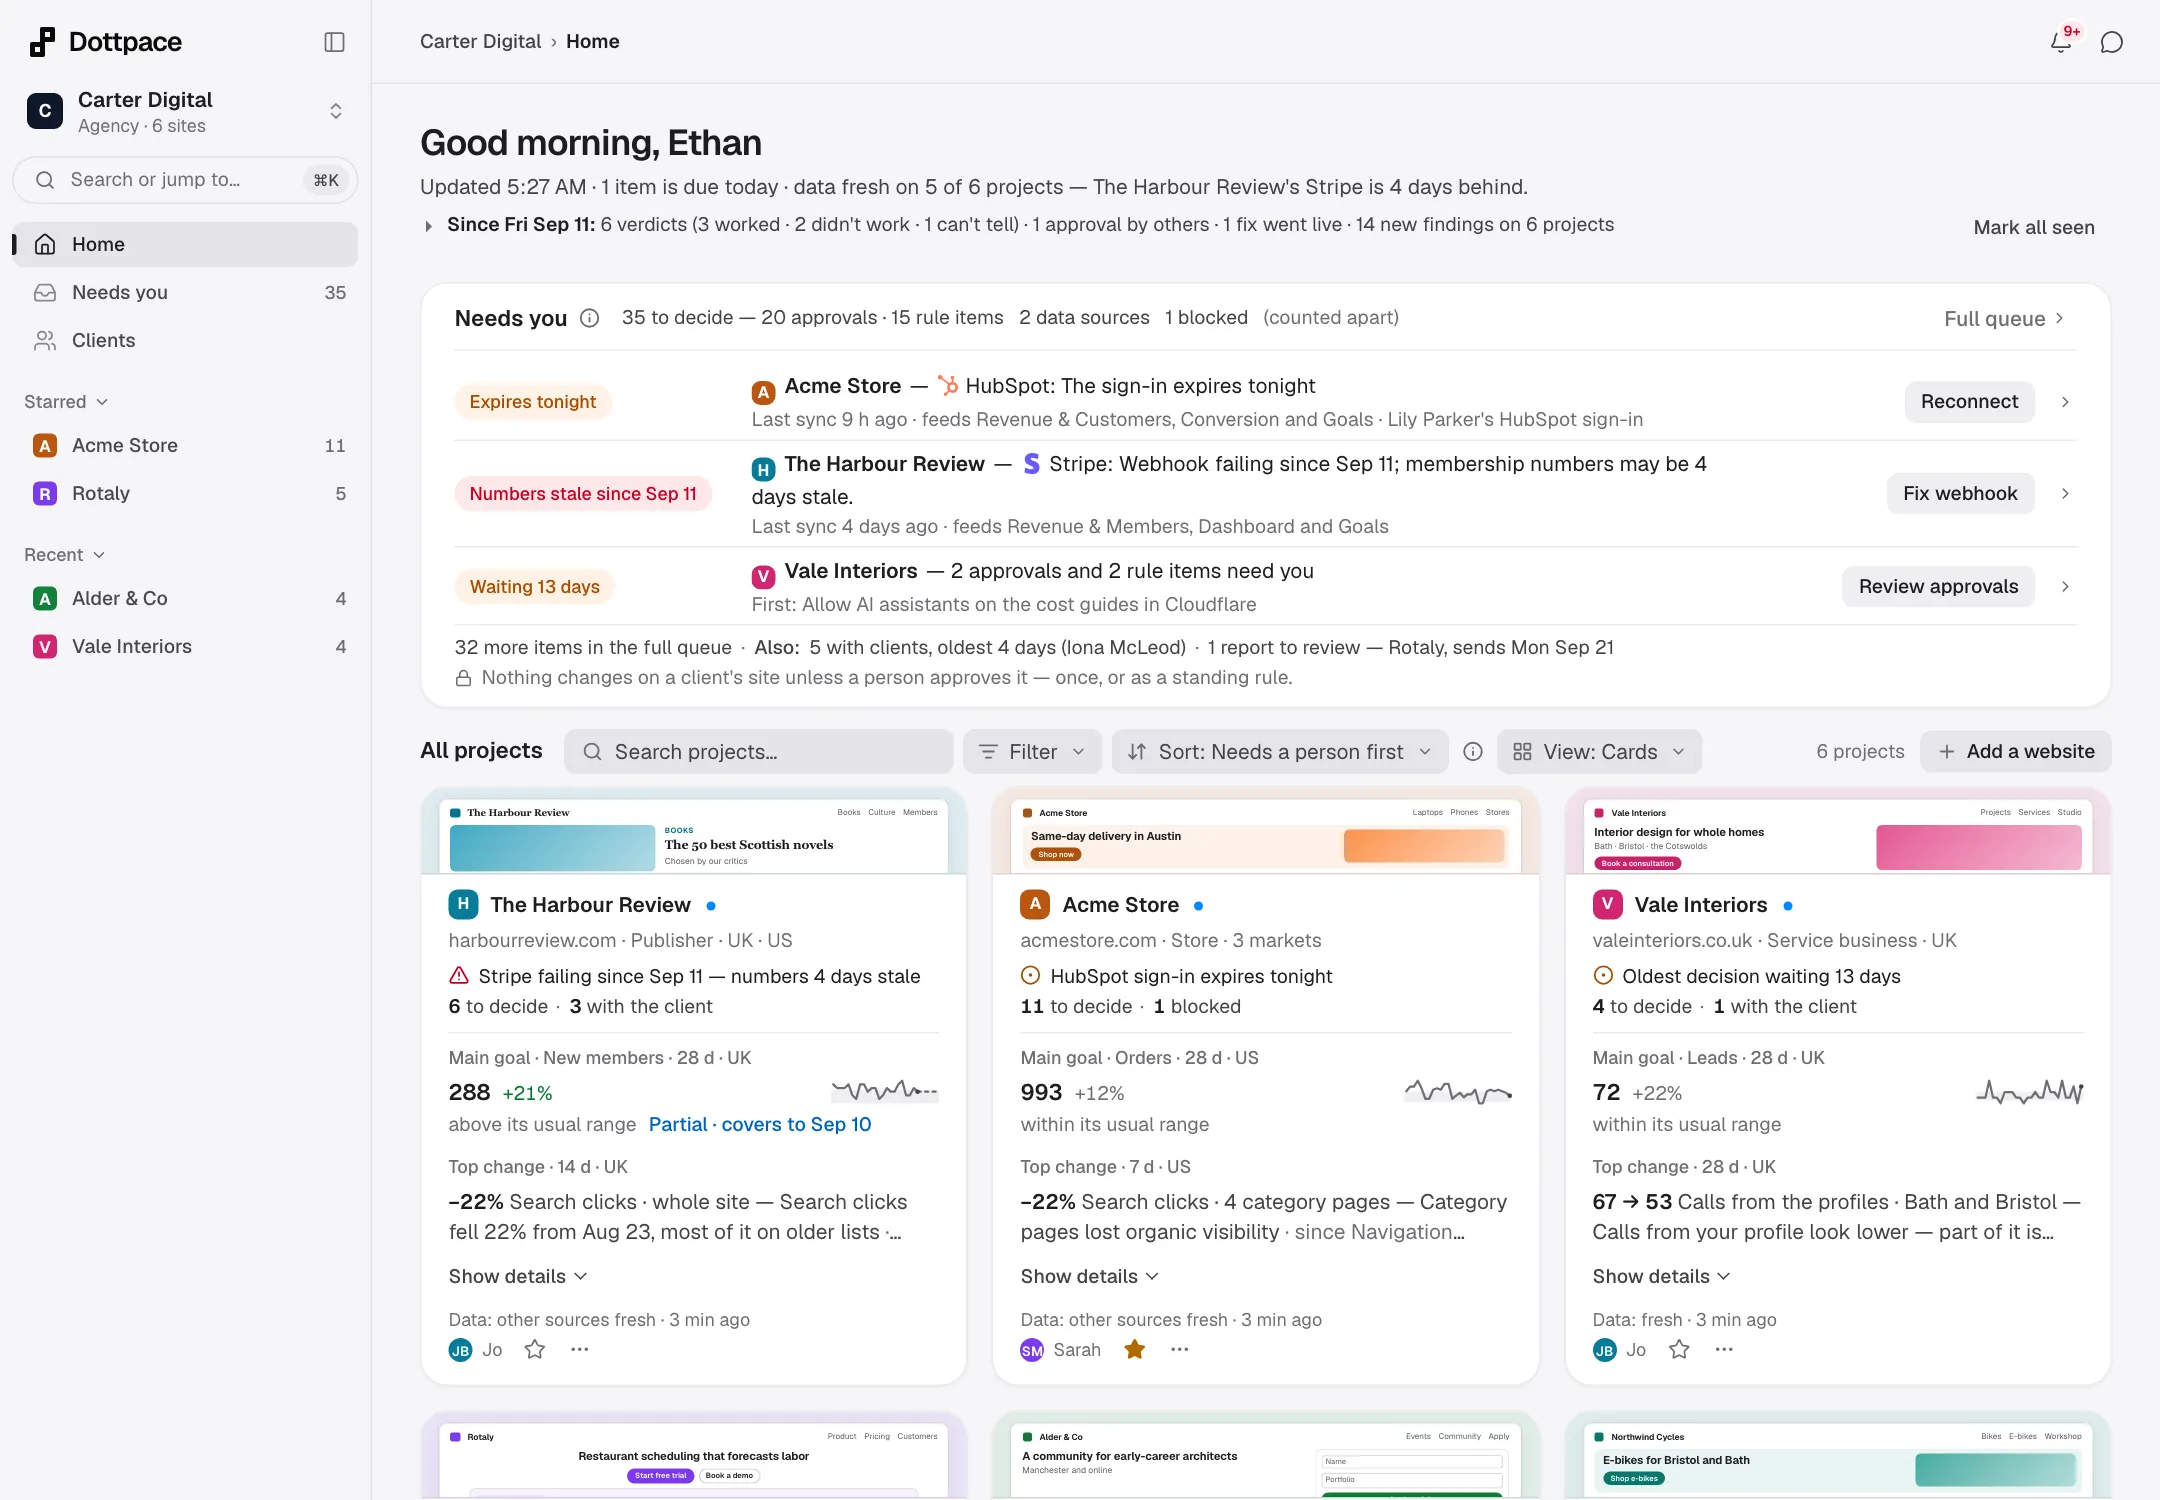Screen dimensions: 2160x1500
Task: Open Clients in the sidebar
Action: [x=186, y=341]
